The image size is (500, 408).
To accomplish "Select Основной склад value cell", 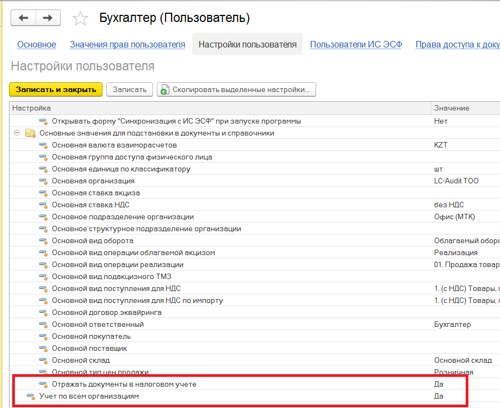I will 463,361.
